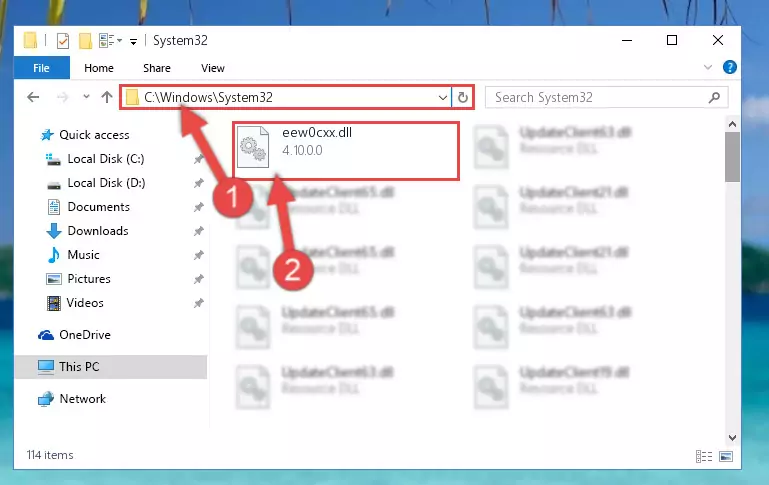Viewport: 769px width, 485px height.
Task: Click the pin icon next to Local Disk (D:)
Action: click(x=199, y=183)
